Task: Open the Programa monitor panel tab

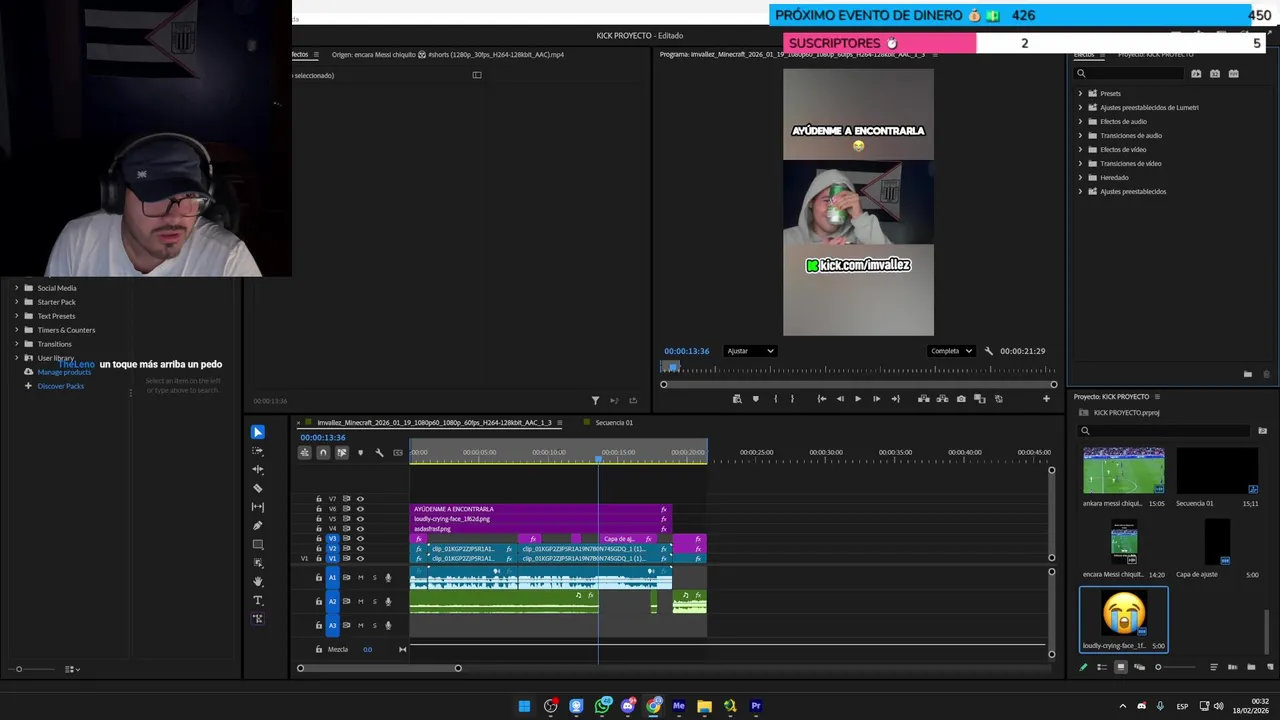Action: tap(792, 55)
